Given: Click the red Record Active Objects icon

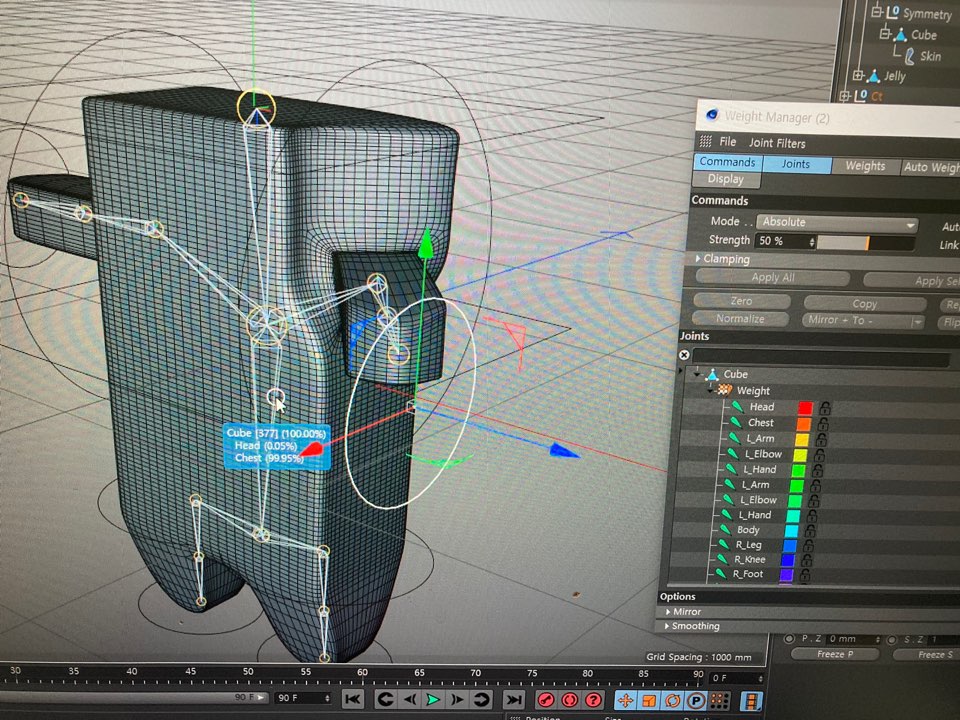Looking at the screenshot, I should tap(546, 700).
